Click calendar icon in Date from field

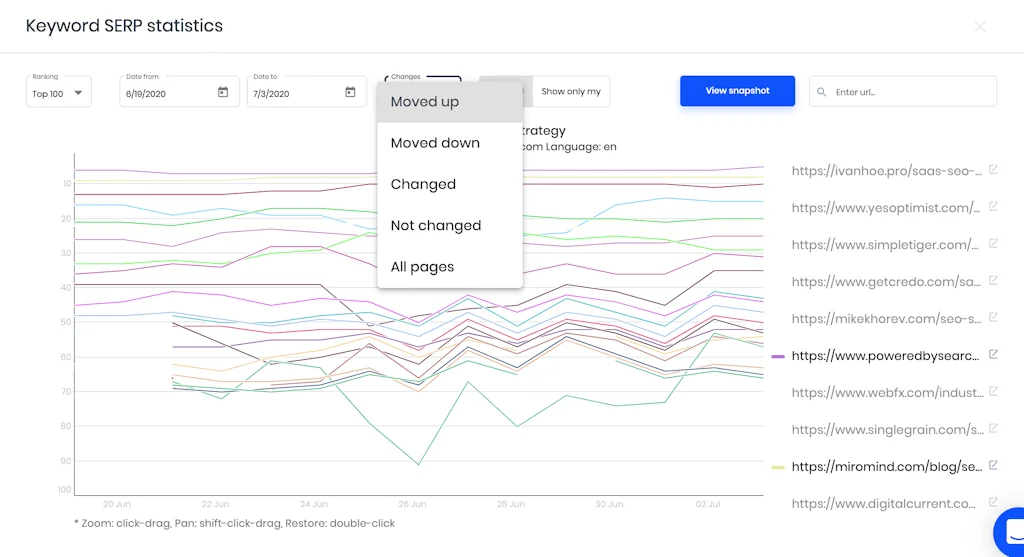point(223,92)
